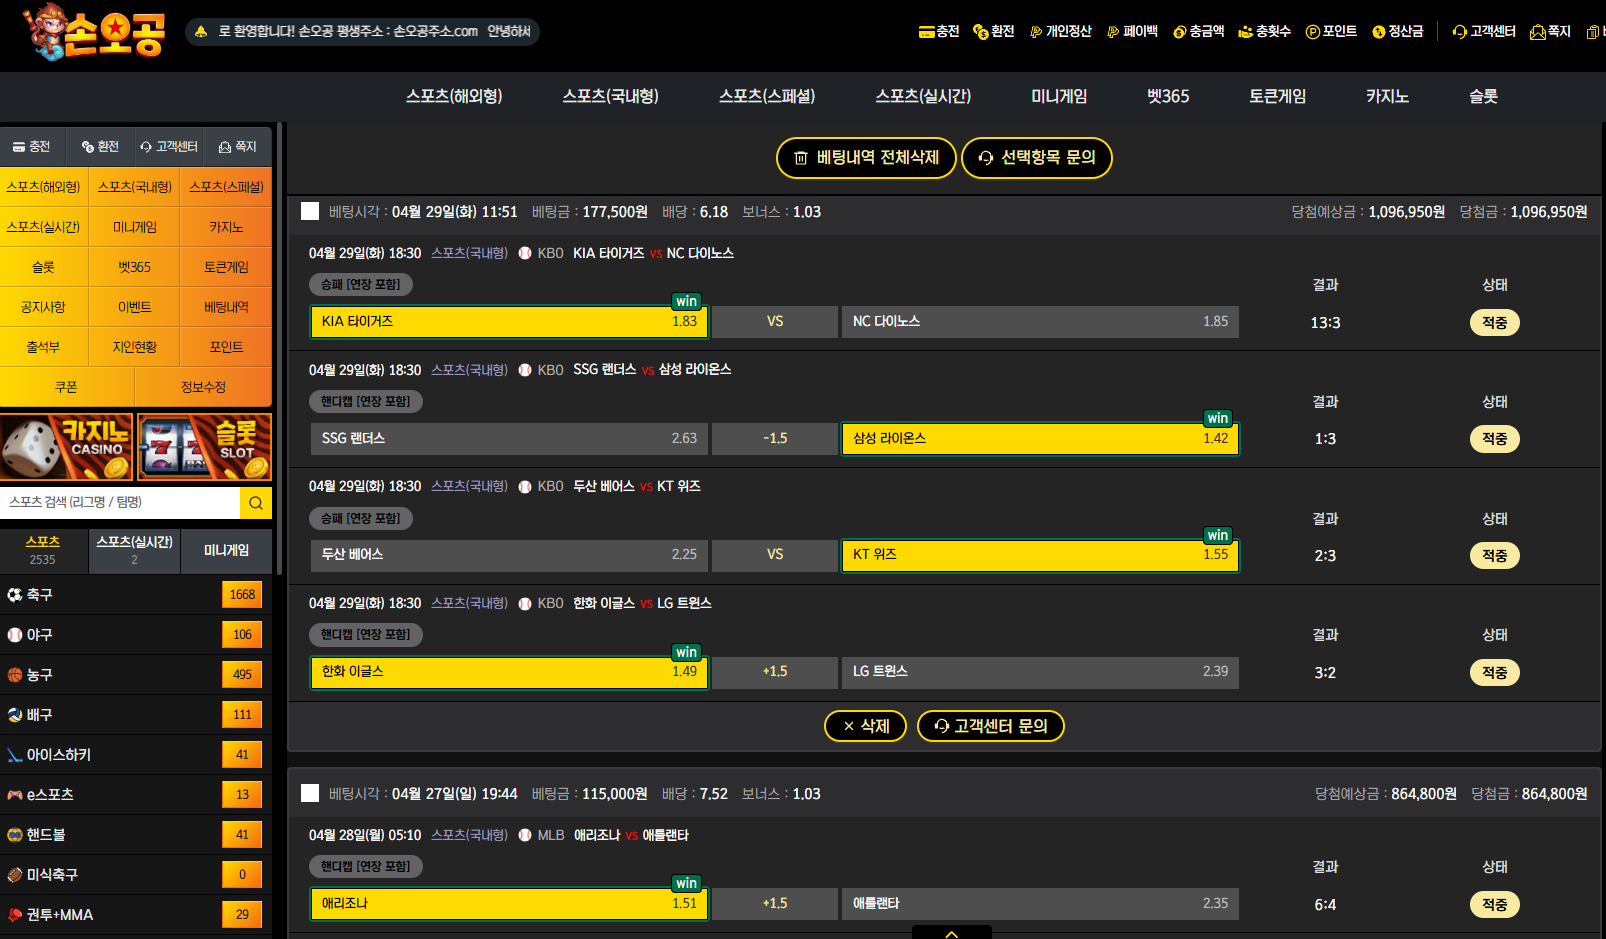Open 이벤트 in orange sidebar grid
Viewport: 1606px width, 939px height.
pyautogui.click(x=135, y=307)
